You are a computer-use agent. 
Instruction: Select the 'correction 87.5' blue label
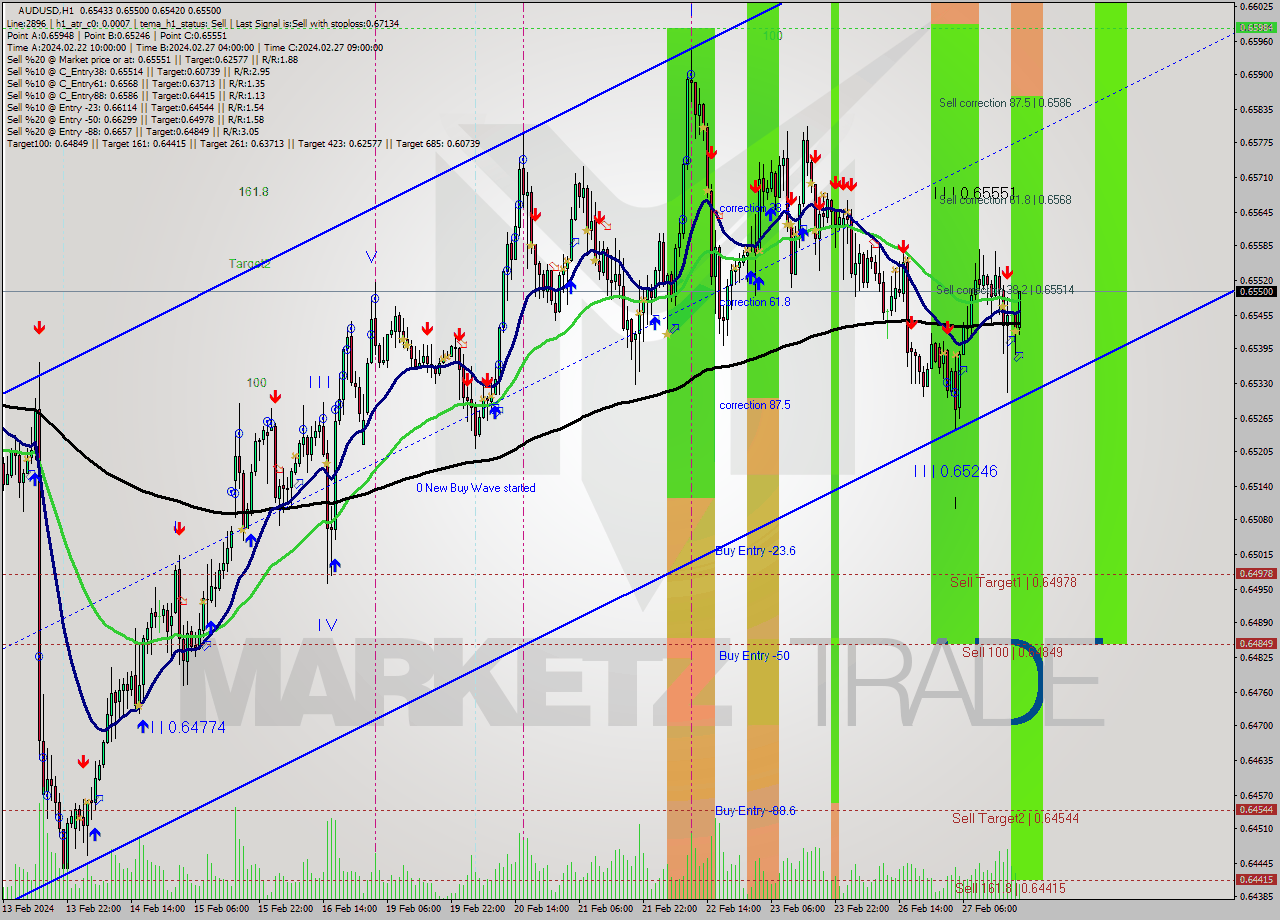755,405
